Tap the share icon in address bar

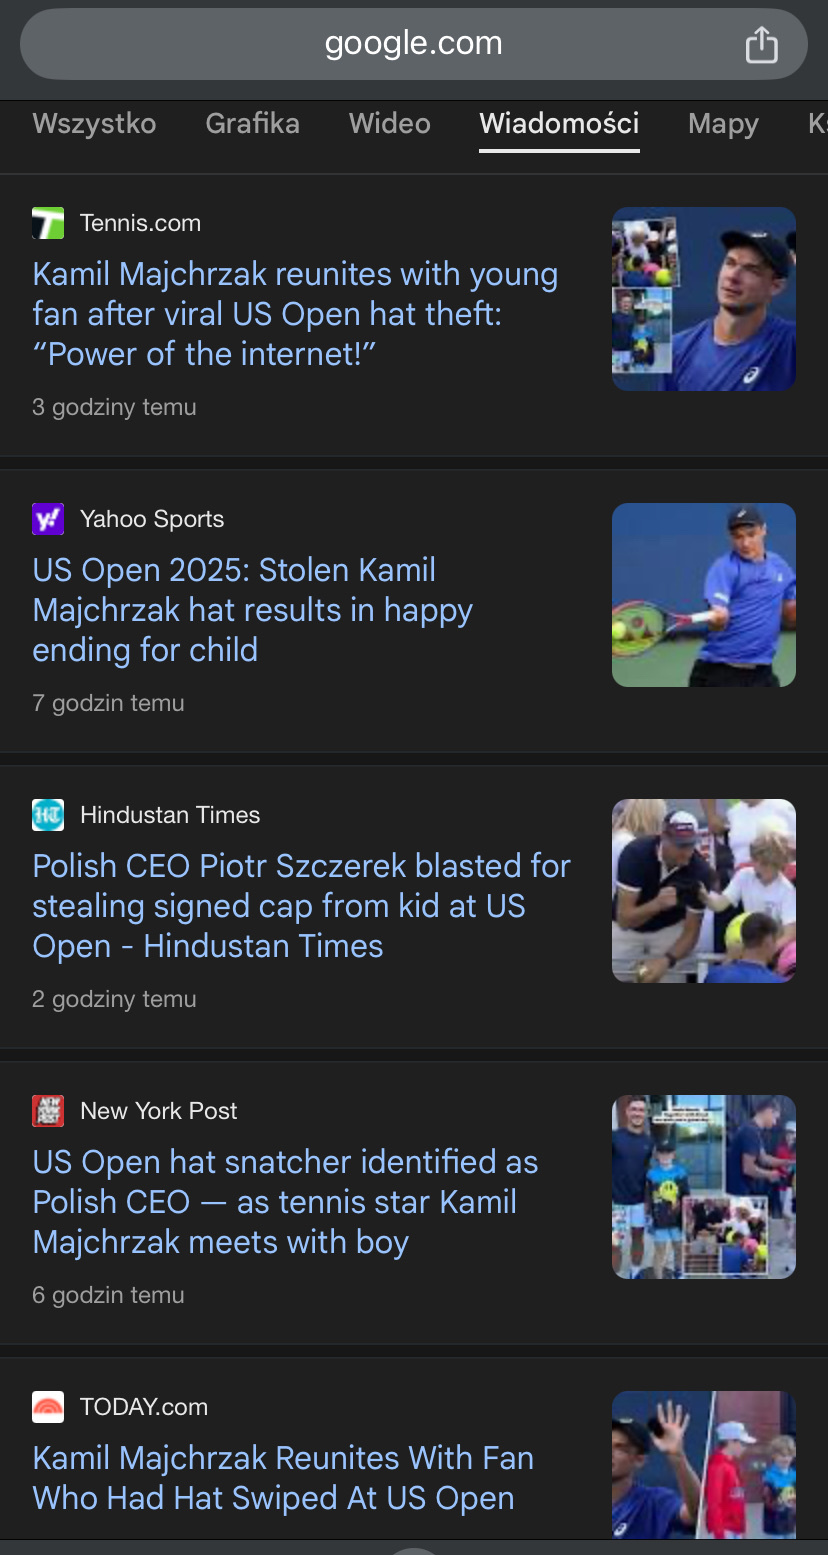(x=761, y=45)
